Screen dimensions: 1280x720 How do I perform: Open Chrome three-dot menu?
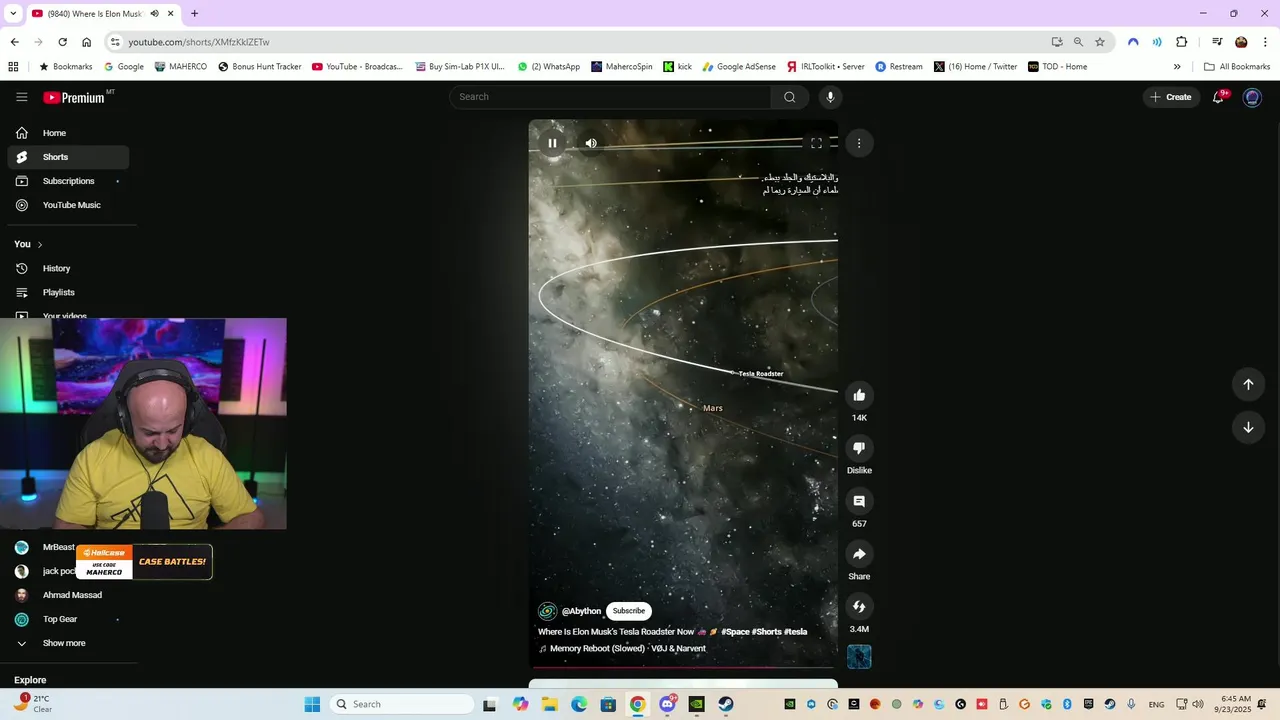coord(1265,42)
